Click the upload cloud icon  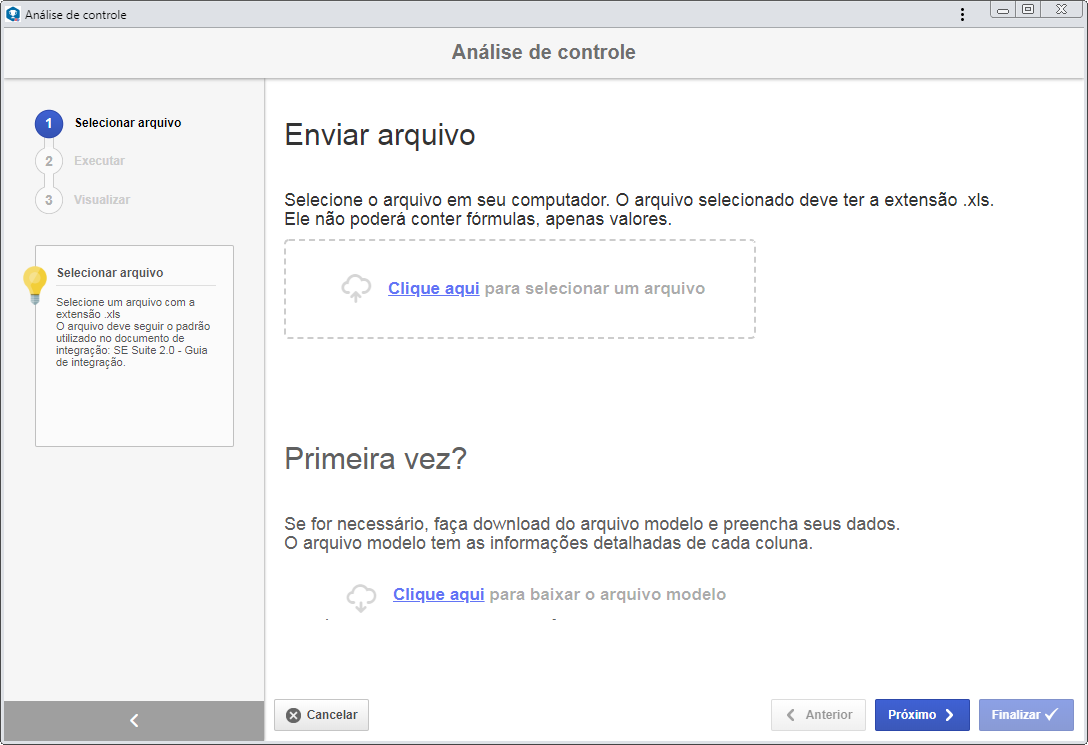click(356, 288)
